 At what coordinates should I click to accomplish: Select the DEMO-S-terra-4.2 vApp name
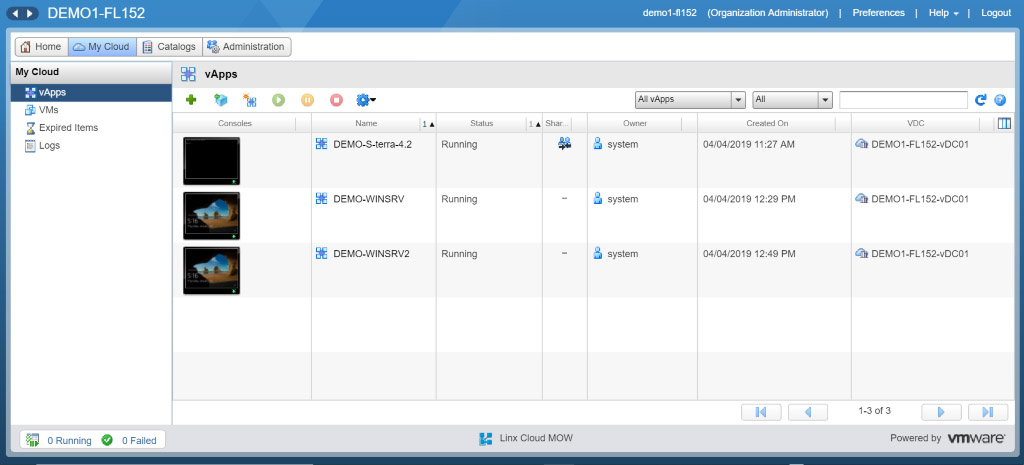[x=372, y=144]
